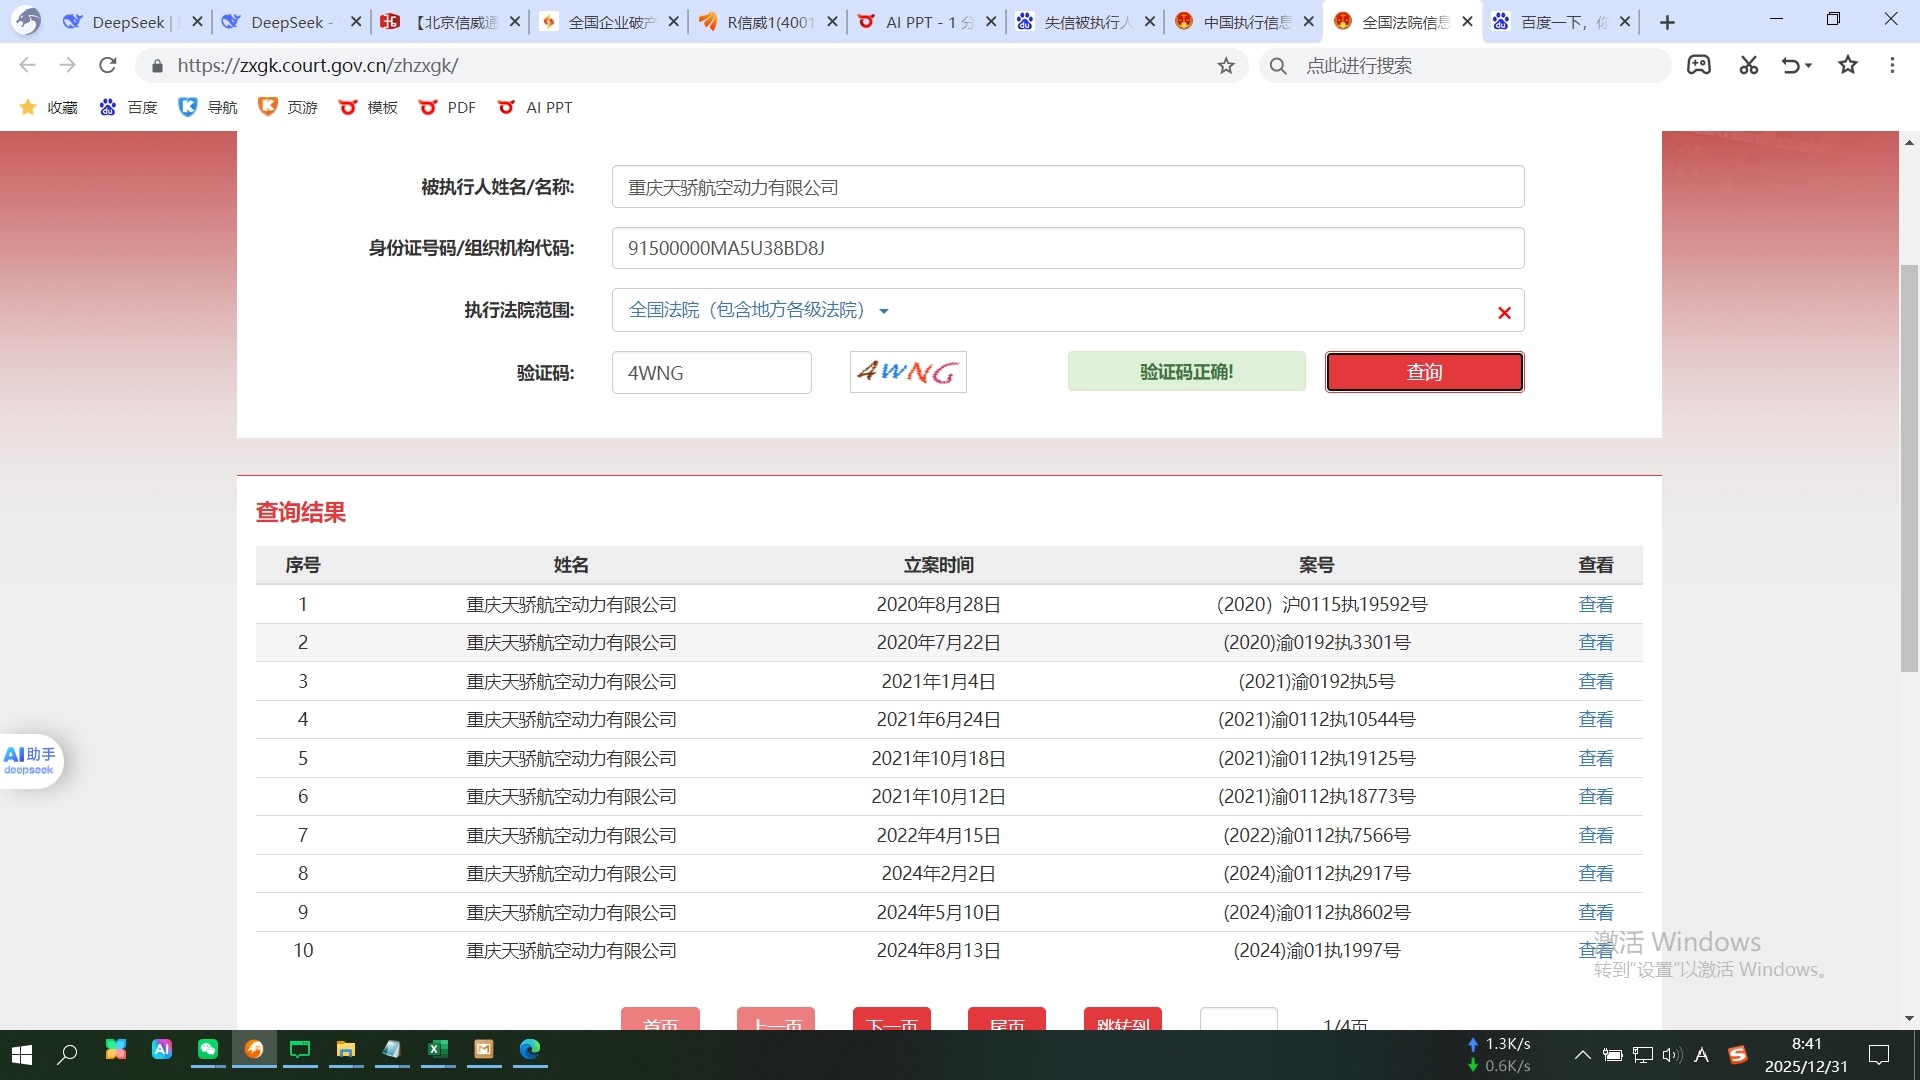Open Excel from the taskbar
The height and width of the screenshot is (1080, 1920).
click(437, 1049)
